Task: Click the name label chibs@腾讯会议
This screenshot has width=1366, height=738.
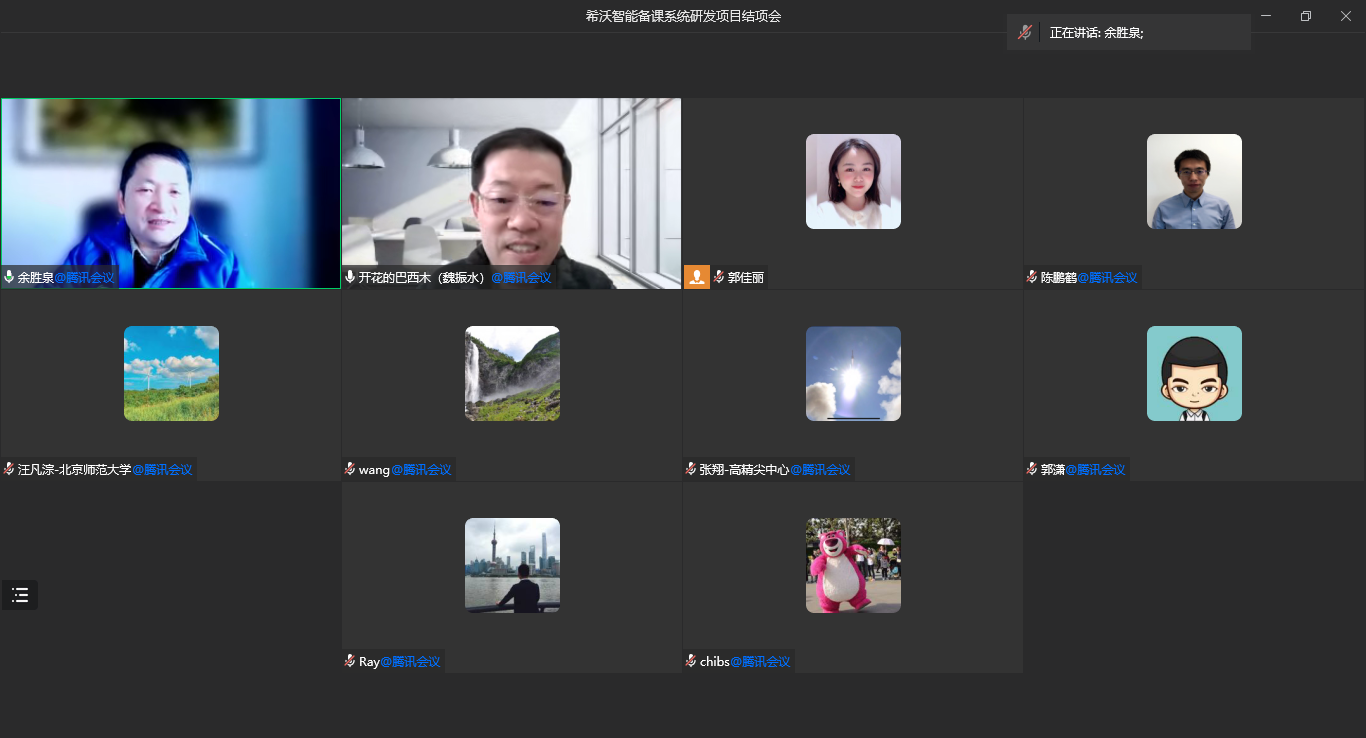Action: pyautogui.click(x=745, y=661)
